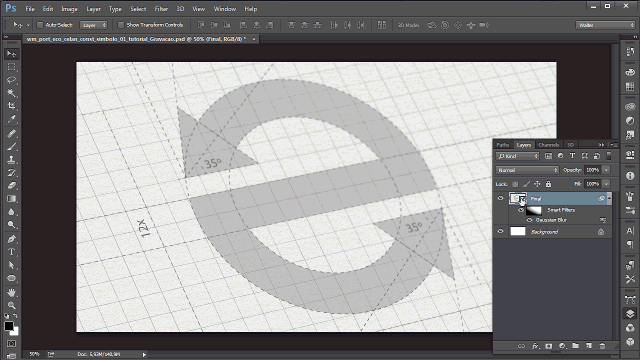The image size is (640, 360).
Task: Hide the Smart Filters
Action: pyautogui.click(x=521, y=210)
